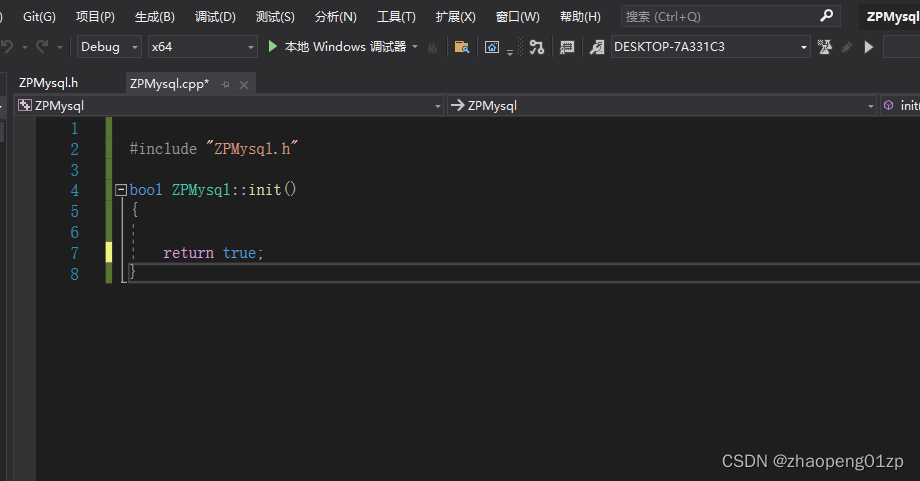This screenshot has width=920, height=481.
Task: Open the Debug configuration dropdown
Action: pos(109,46)
